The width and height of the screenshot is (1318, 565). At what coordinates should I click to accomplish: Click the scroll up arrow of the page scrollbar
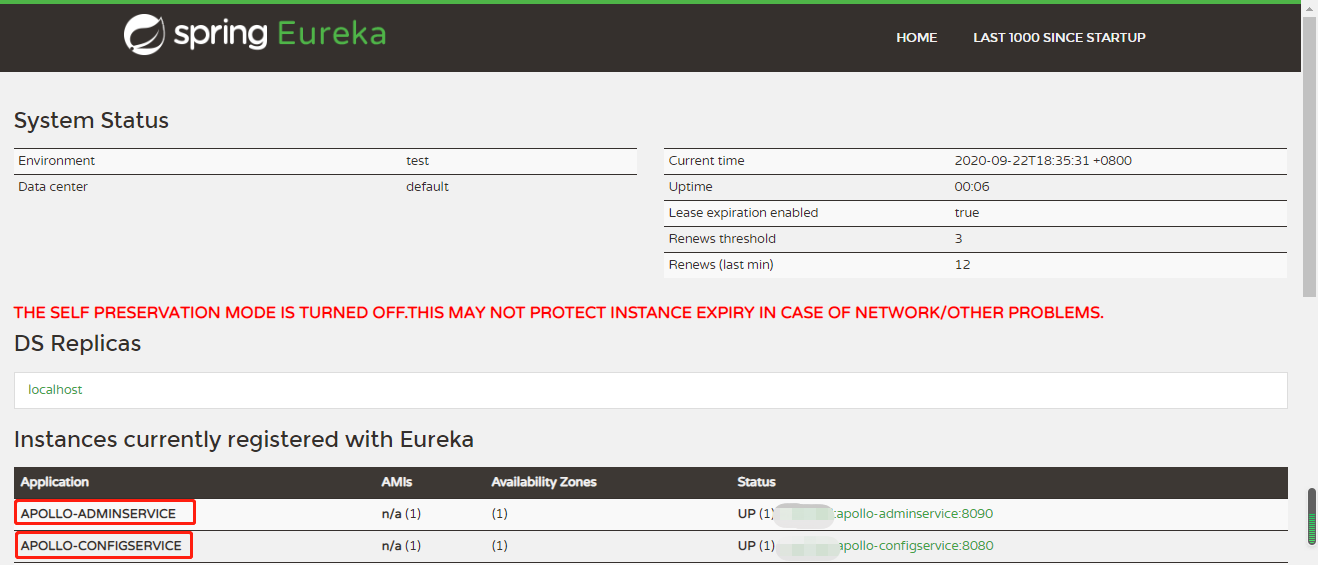[x=1309, y=8]
